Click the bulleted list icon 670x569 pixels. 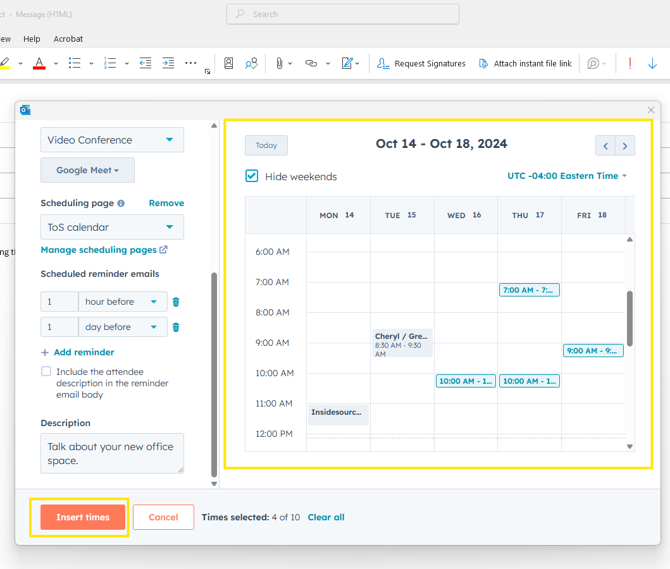(75, 63)
